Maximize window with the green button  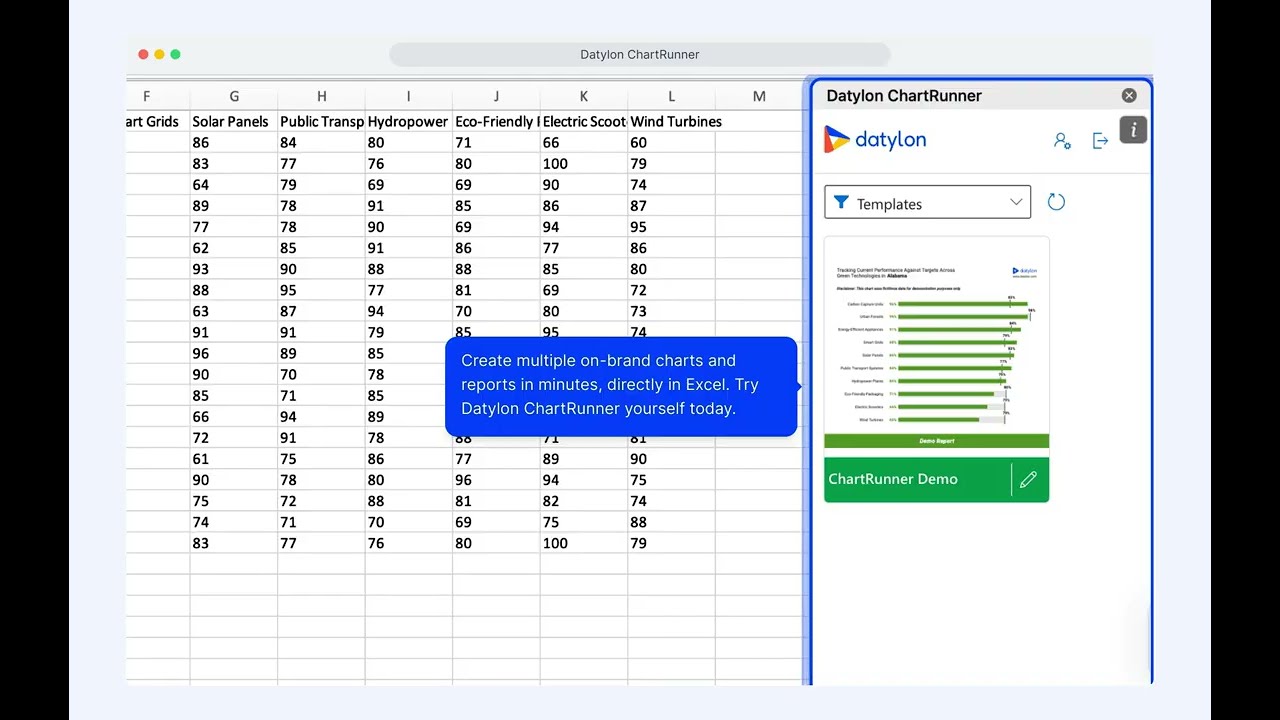[175, 54]
